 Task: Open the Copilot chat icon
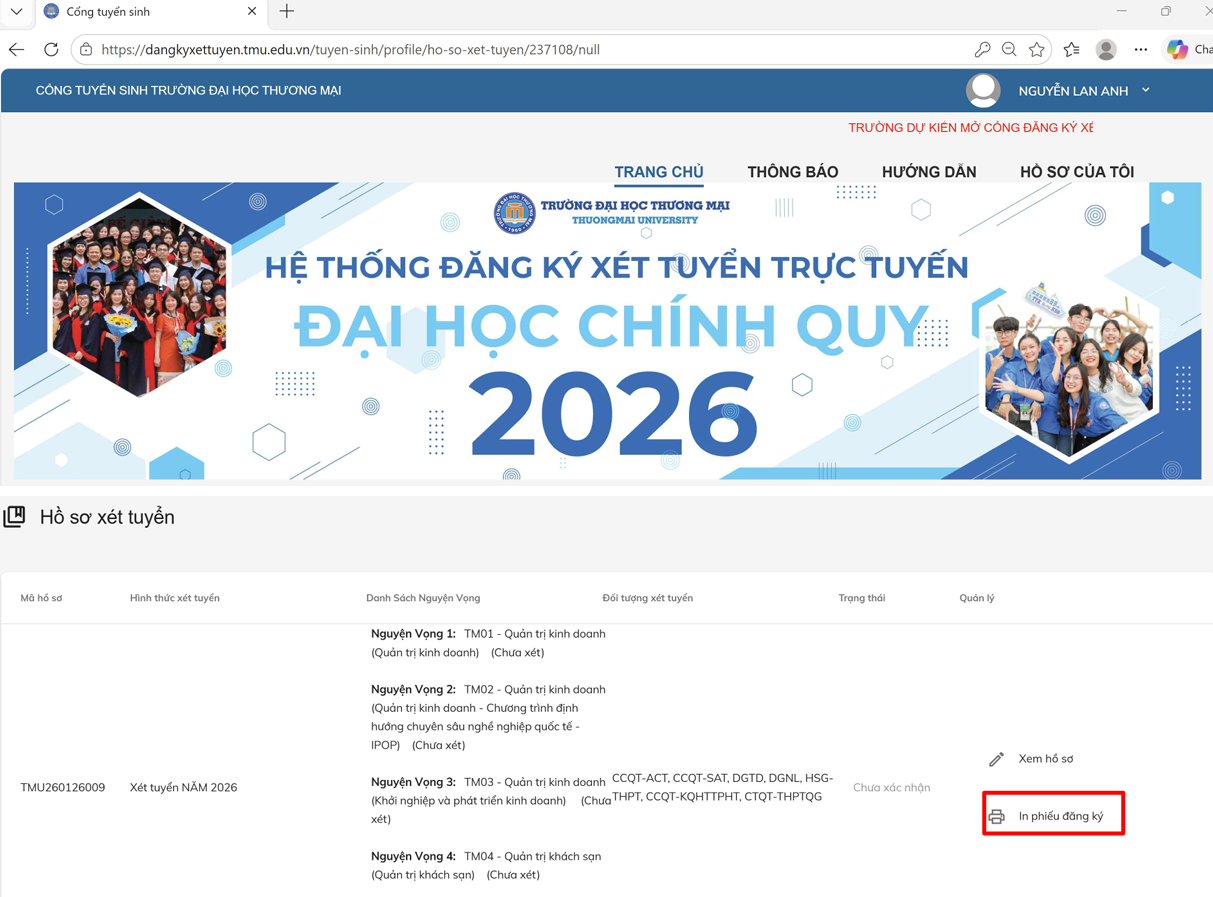pyautogui.click(x=1177, y=49)
